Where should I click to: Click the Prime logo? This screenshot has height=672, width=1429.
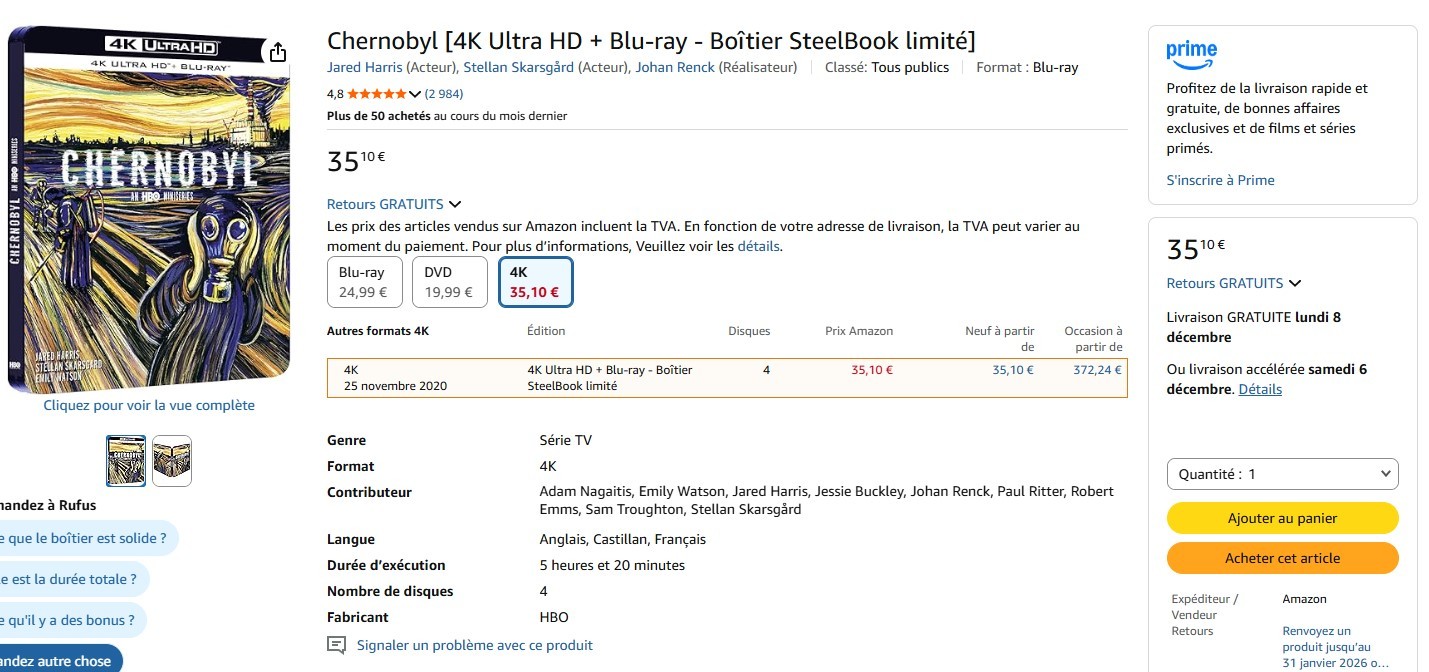1191,54
